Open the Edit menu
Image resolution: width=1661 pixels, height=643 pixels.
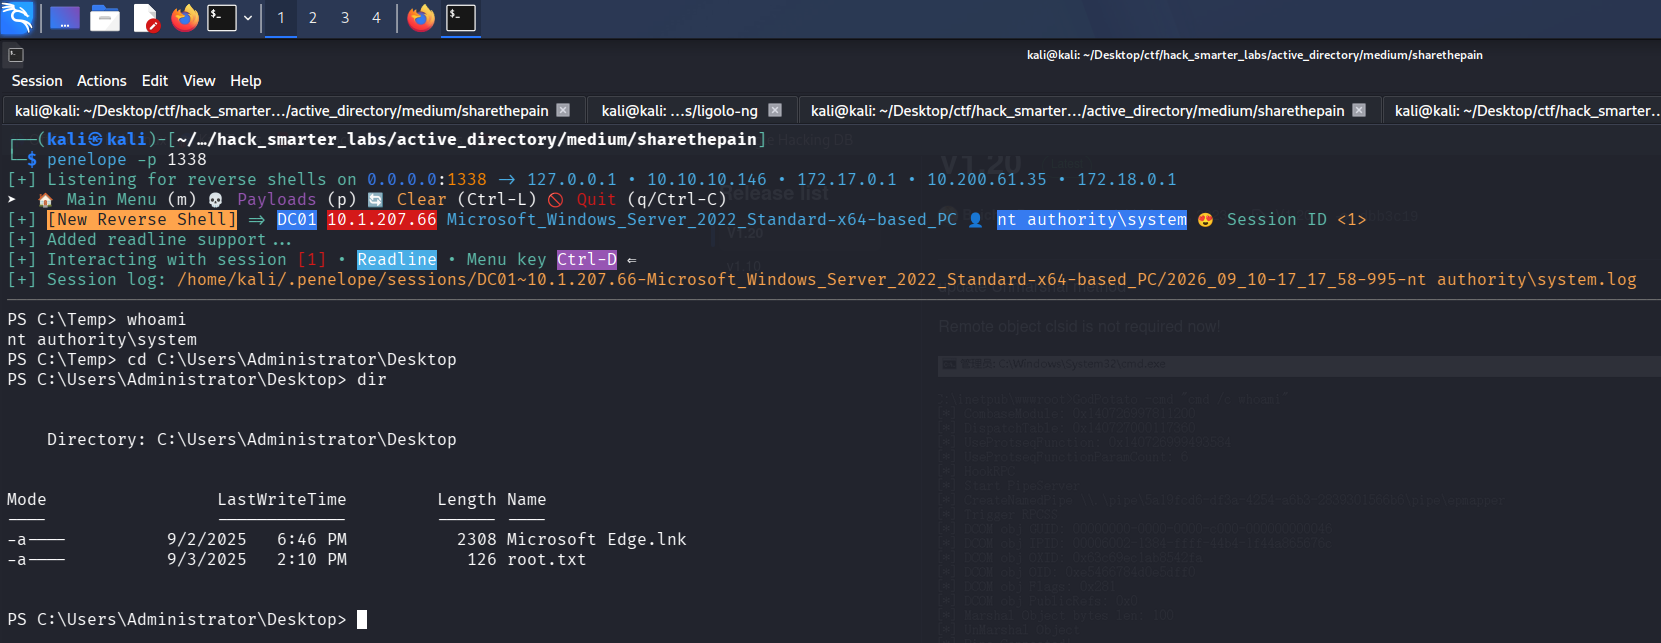coord(155,81)
